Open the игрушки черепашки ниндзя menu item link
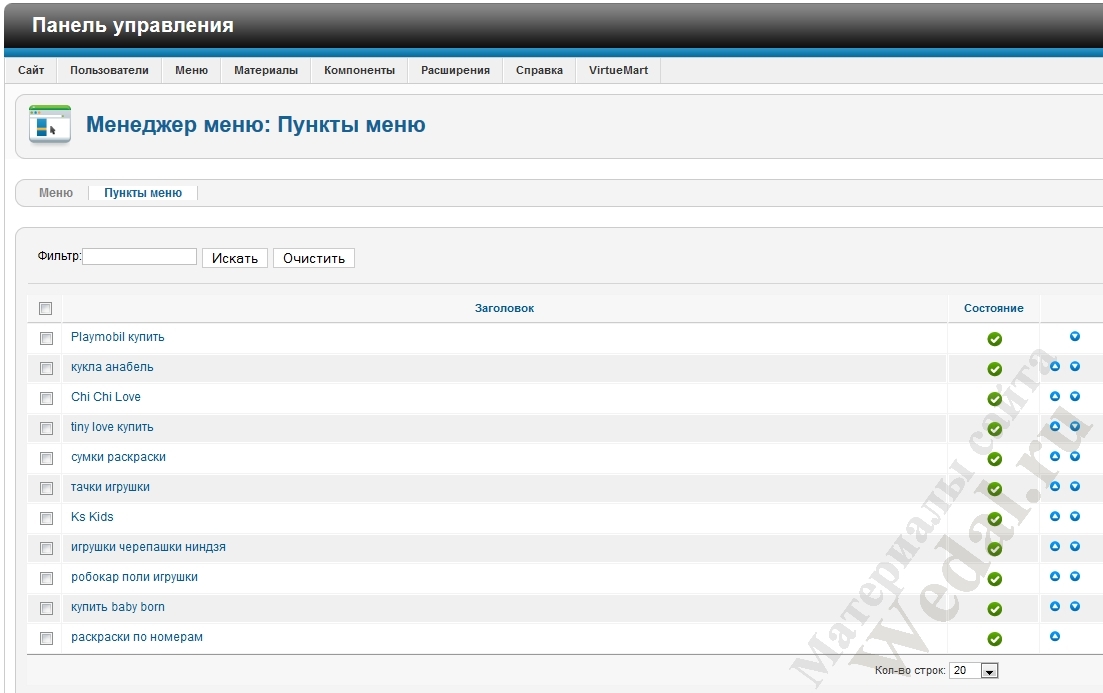Image resolution: width=1103 pixels, height=693 pixels. coord(148,547)
